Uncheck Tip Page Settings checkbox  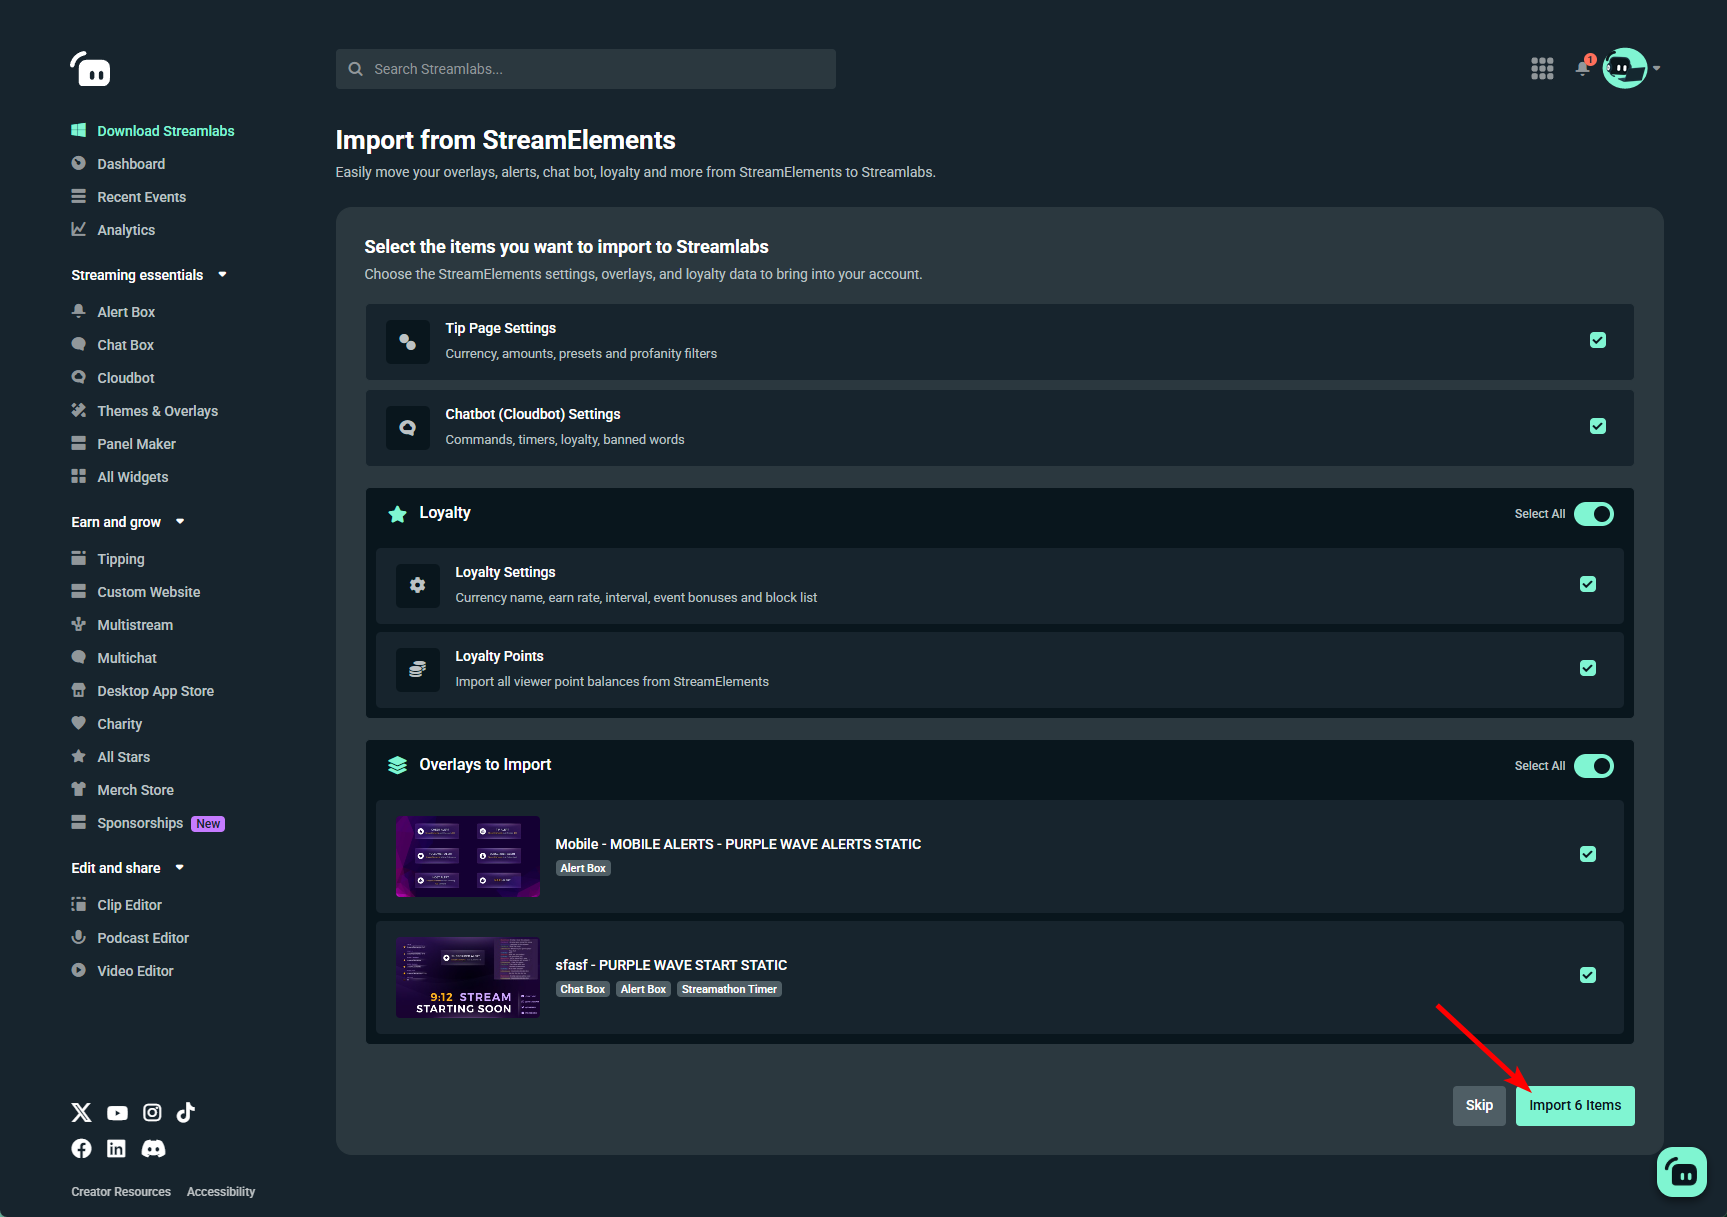tap(1598, 340)
